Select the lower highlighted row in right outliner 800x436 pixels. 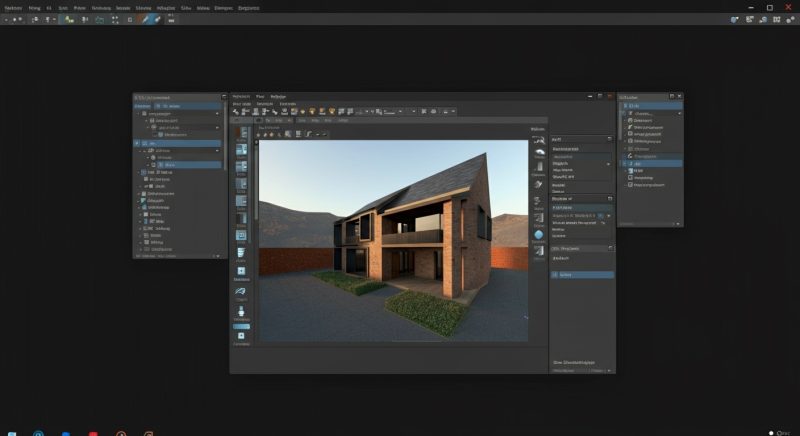651,163
